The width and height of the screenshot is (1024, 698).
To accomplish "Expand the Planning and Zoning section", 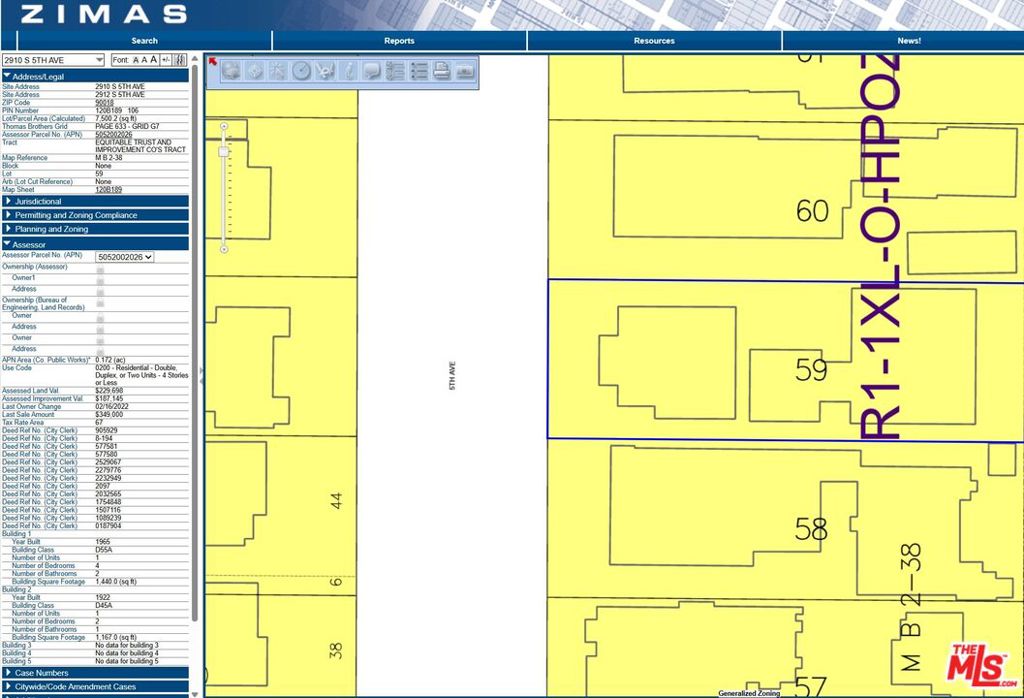I will pos(51,229).
